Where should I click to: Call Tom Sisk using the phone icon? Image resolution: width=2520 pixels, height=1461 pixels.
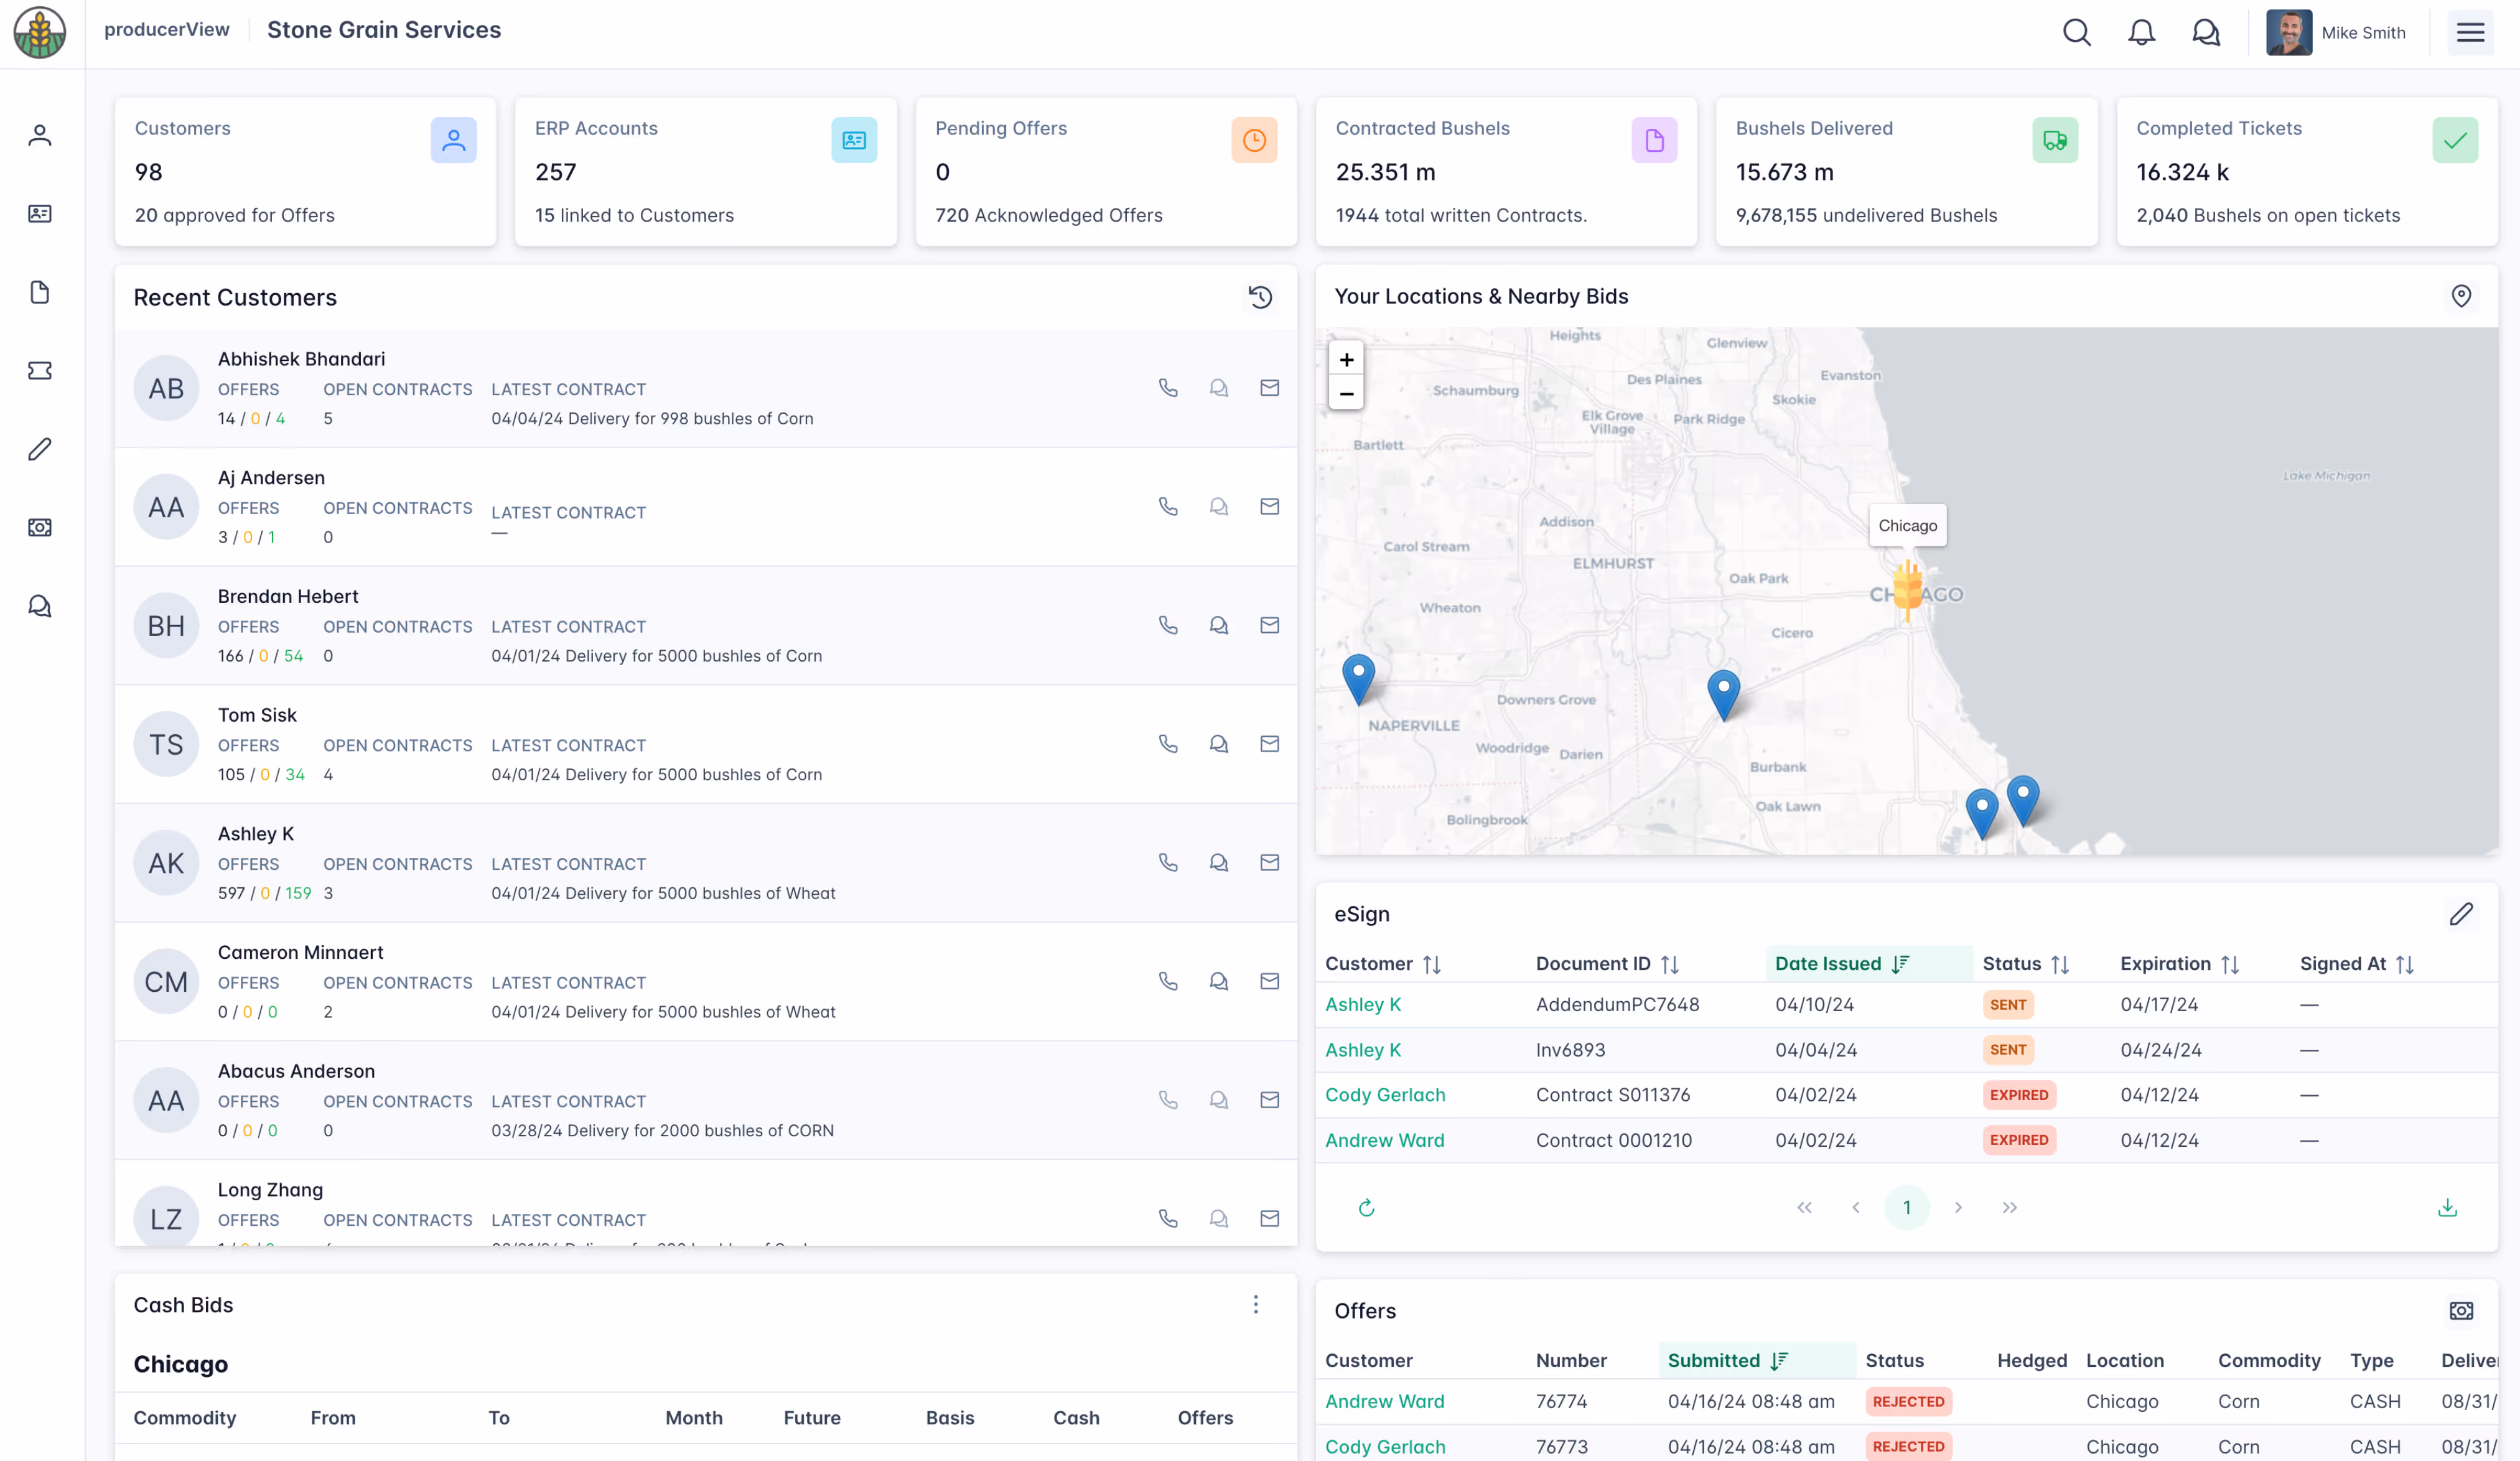click(x=1168, y=744)
